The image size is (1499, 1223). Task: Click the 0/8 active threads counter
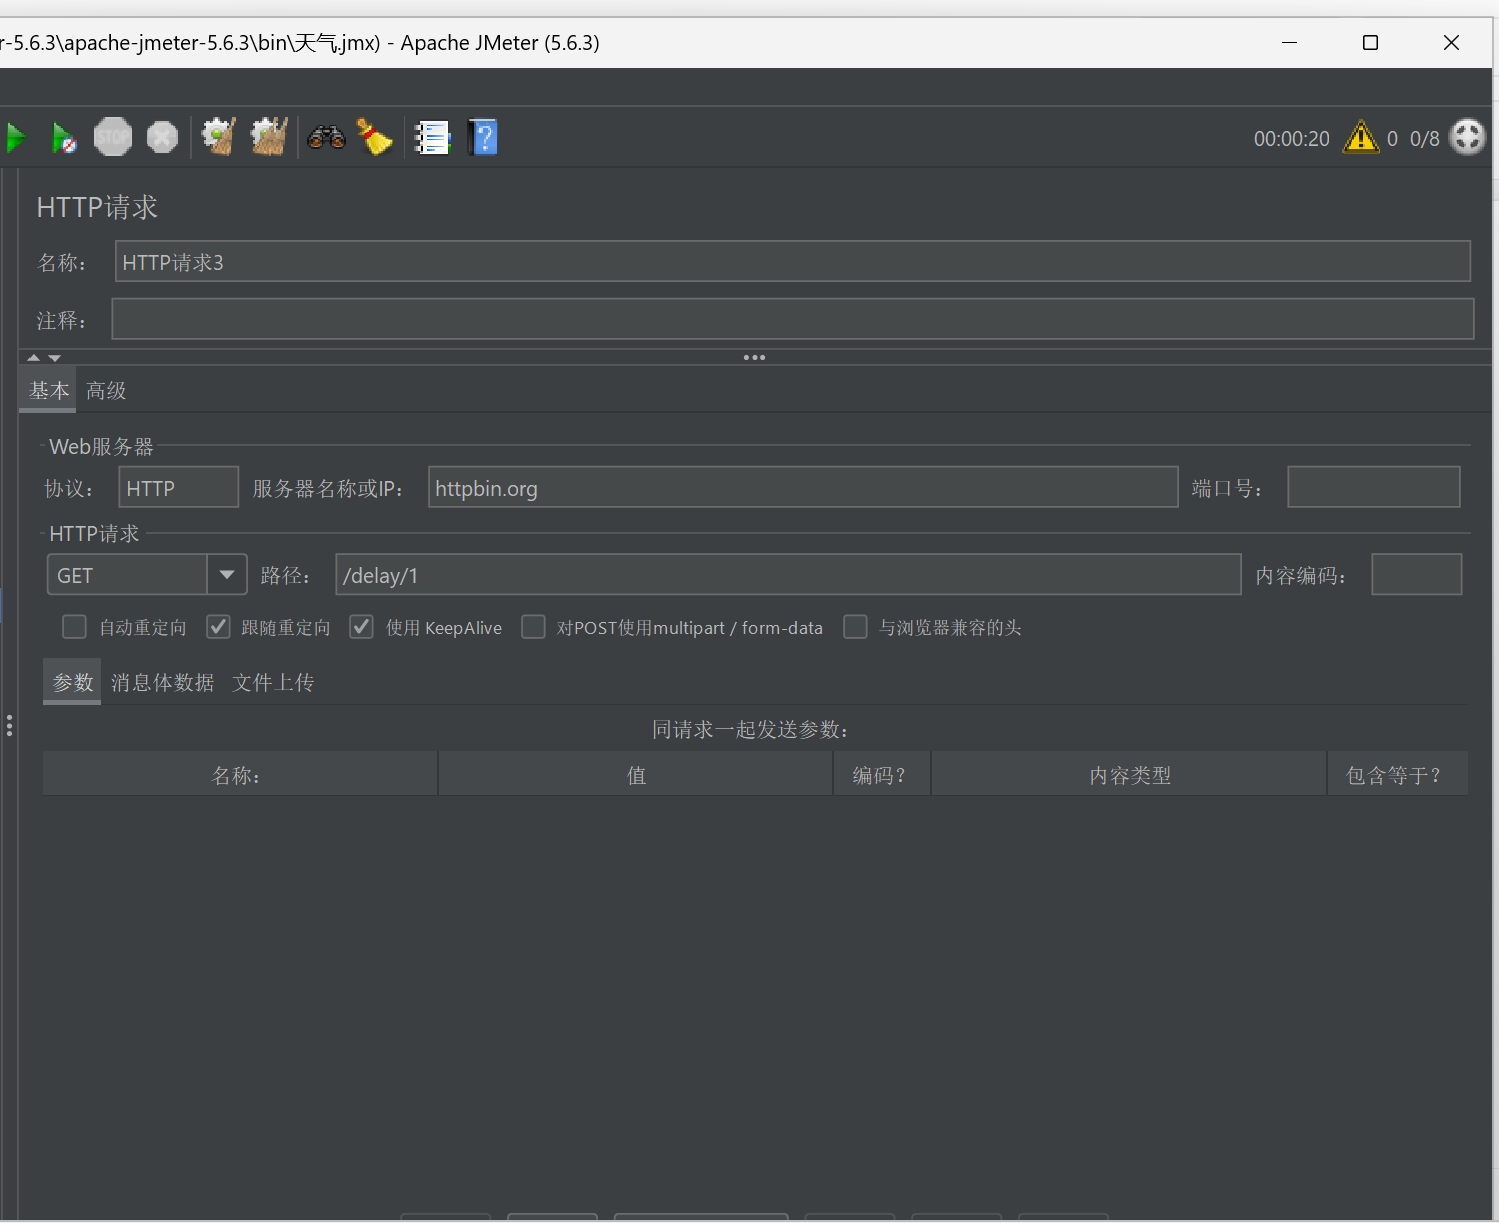pos(1425,139)
